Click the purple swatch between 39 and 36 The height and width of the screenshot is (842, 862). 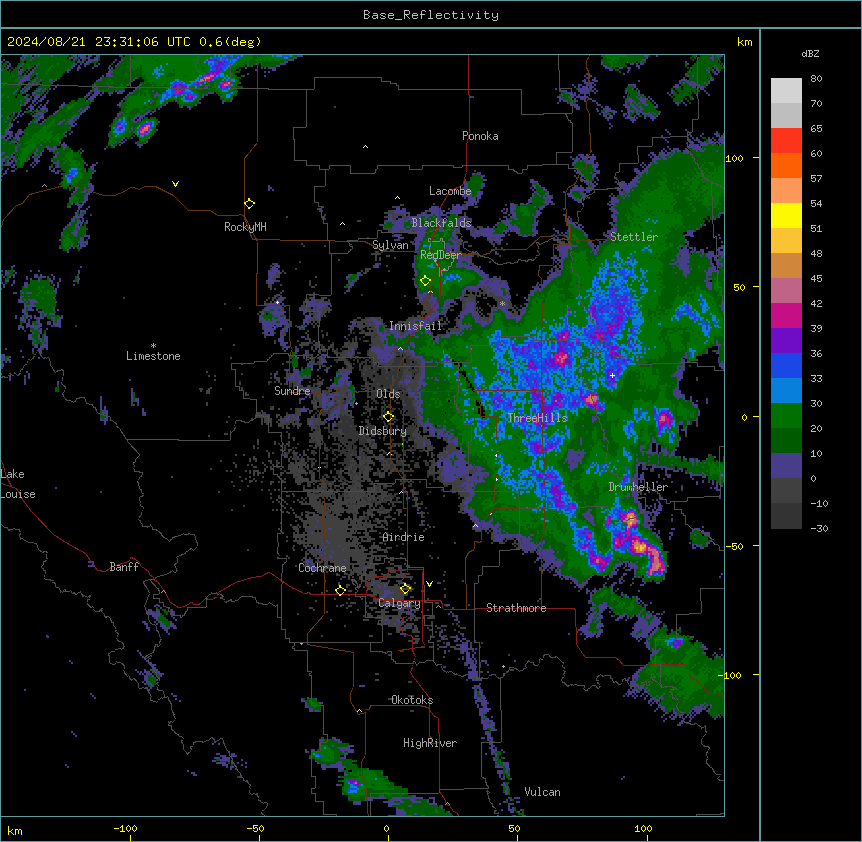(786, 341)
